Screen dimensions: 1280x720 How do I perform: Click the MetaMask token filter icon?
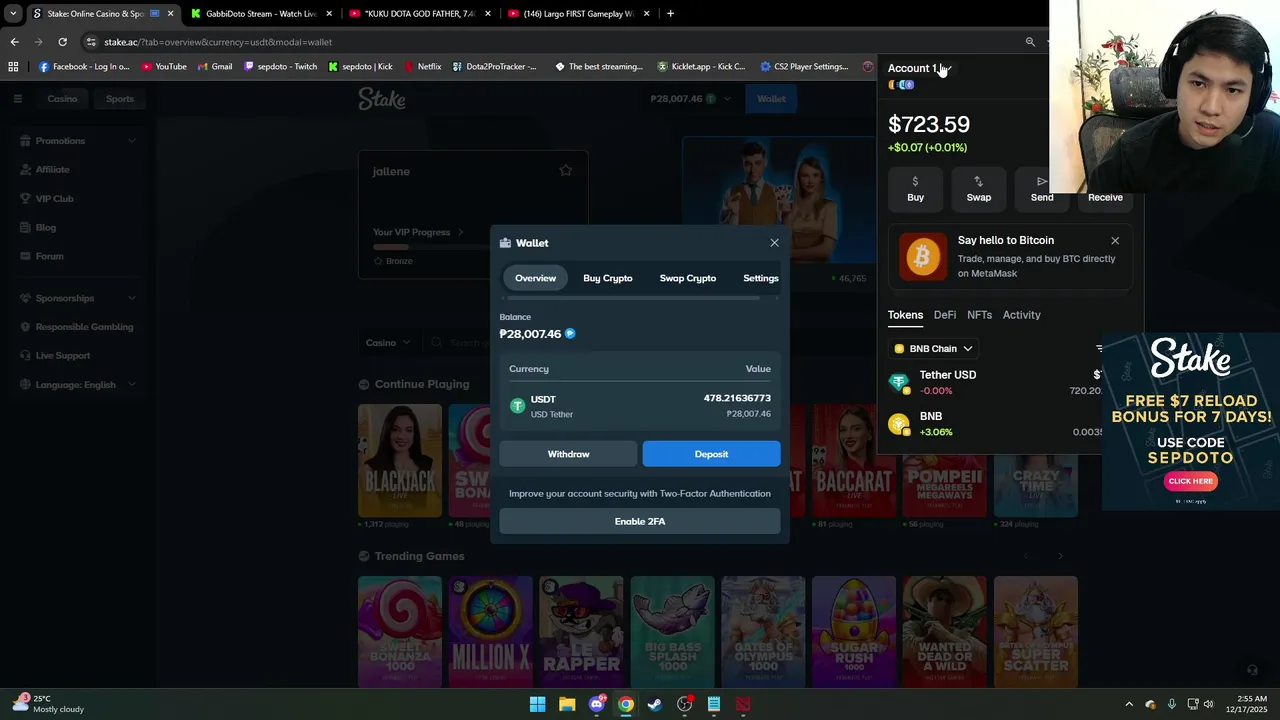pos(1099,349)
